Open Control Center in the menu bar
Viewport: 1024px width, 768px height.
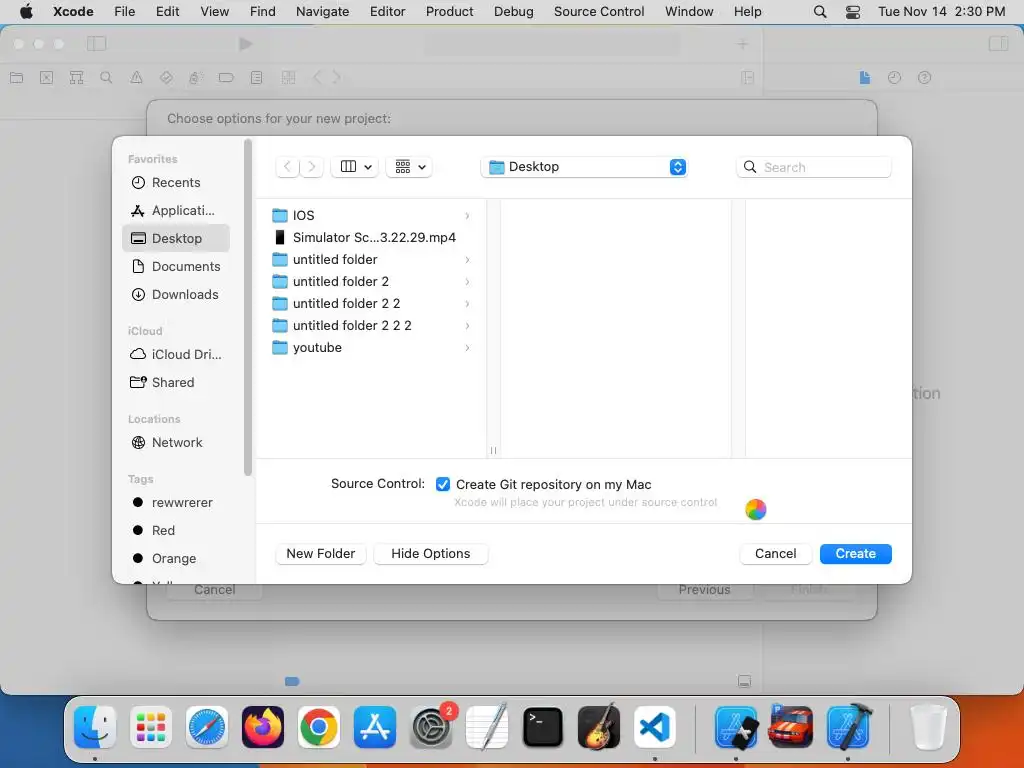[x=853, y=12]
